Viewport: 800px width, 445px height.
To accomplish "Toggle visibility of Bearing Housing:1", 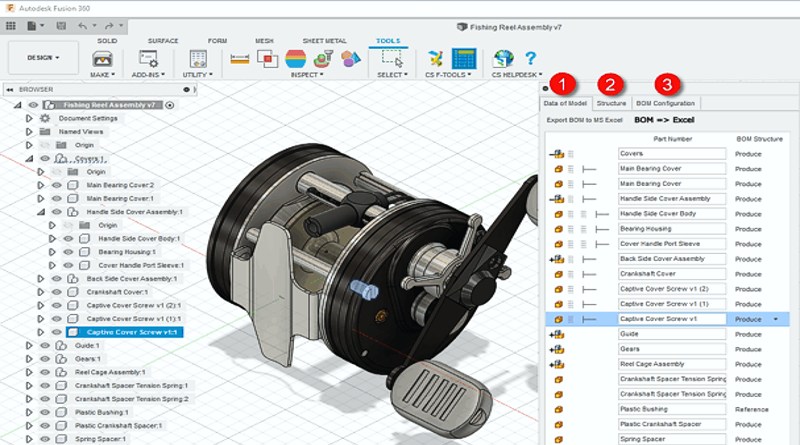I will pyautogui.click(x=68, y=252).
